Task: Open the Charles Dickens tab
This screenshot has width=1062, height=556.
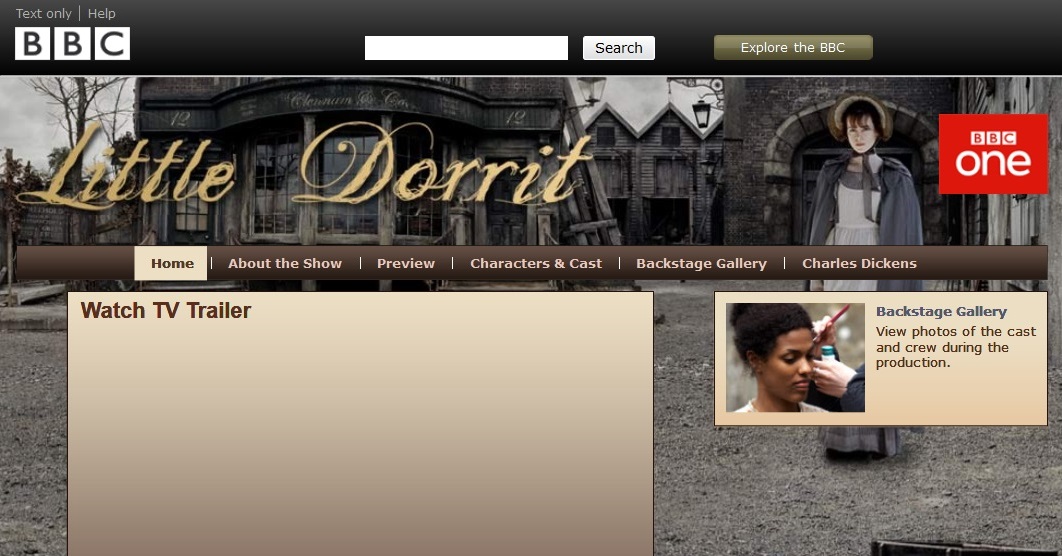Action: (859, 263)
